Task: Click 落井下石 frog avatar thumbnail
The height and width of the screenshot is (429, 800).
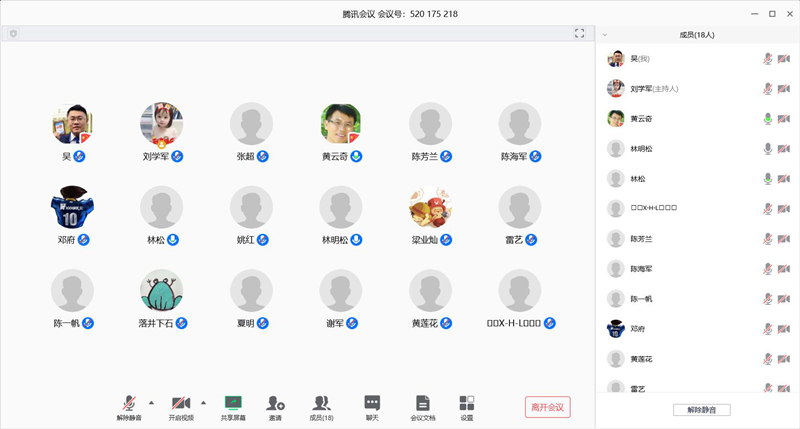Action: tap(161, 291)
